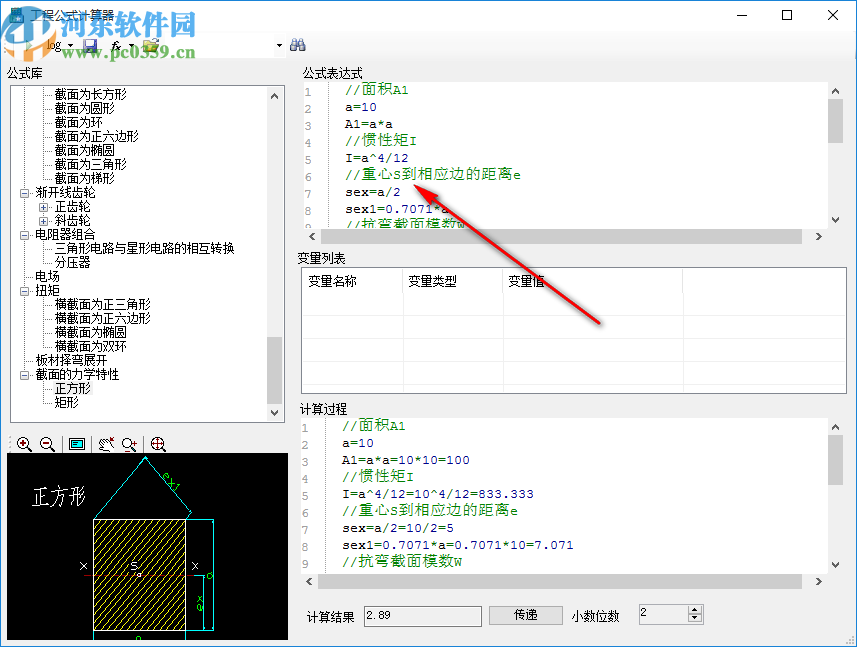Click the binoculars search icon
The width and height of the screenshot is (857, 647).
tap(298, 45)
